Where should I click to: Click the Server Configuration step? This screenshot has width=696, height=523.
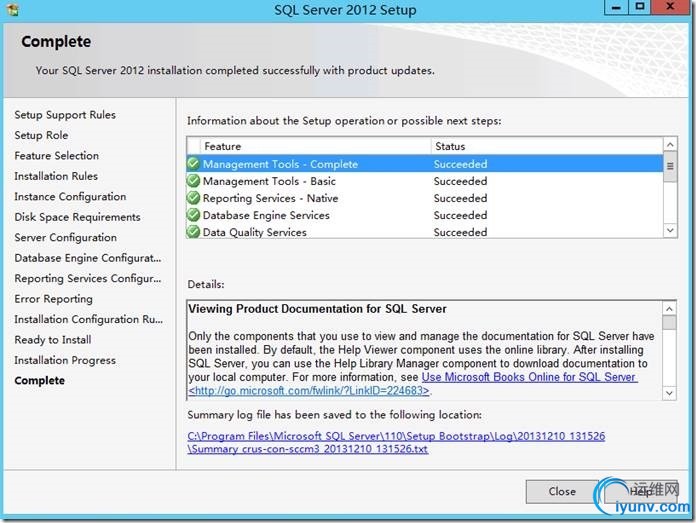65,237
